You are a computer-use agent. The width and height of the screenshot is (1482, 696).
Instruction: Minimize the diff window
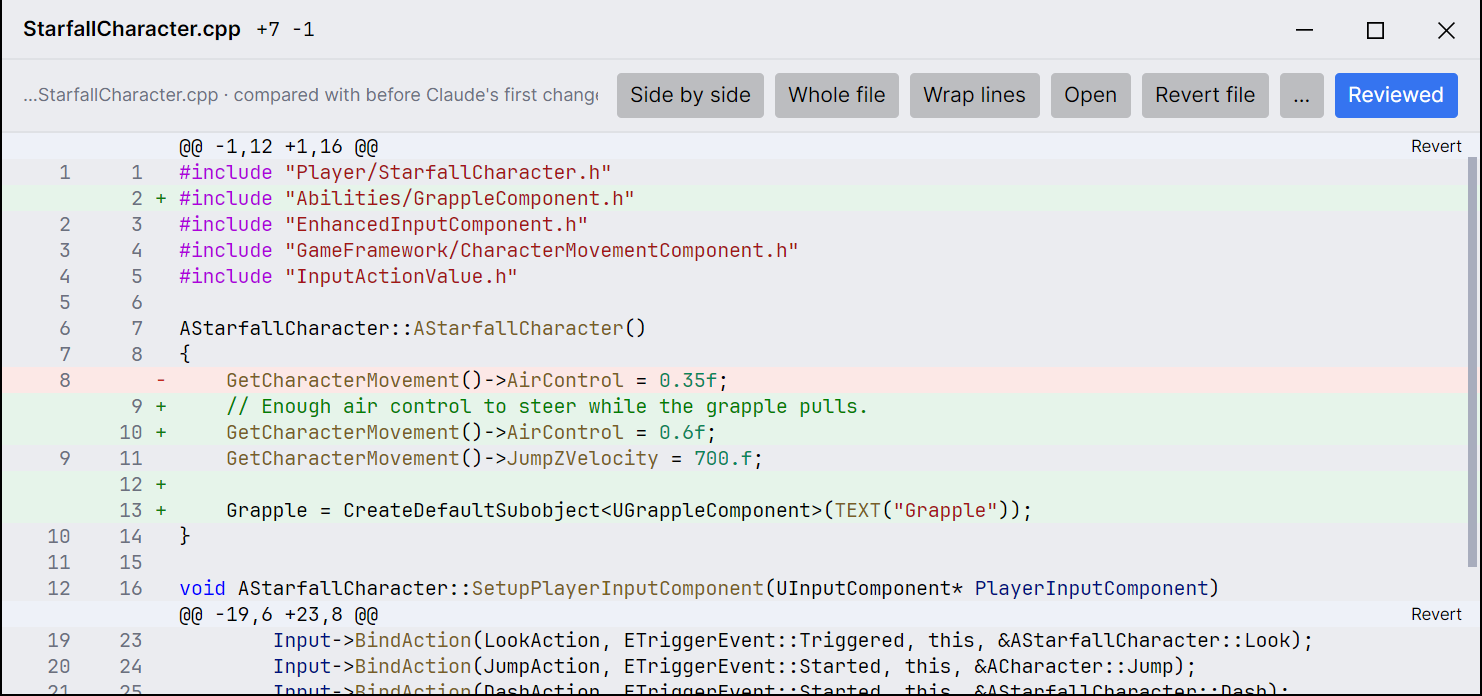(x=1304, y=30)
